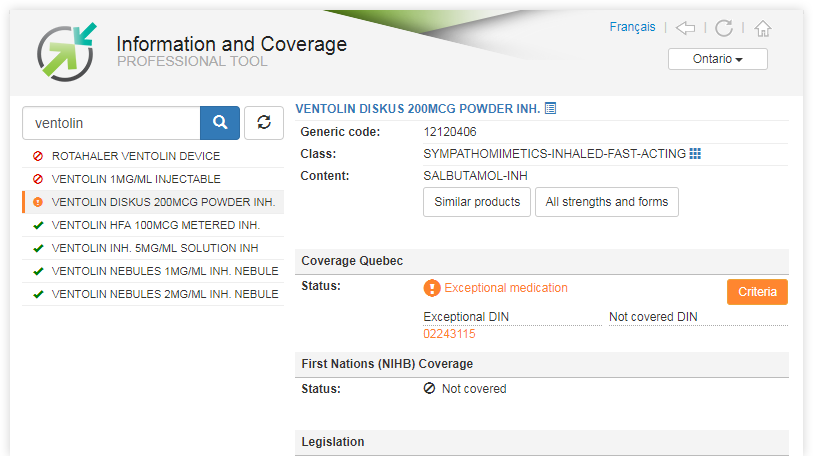This screenshot has width=813, height=456.
Task: Click the Exceptional DIN column label
Action: point(466,316)
